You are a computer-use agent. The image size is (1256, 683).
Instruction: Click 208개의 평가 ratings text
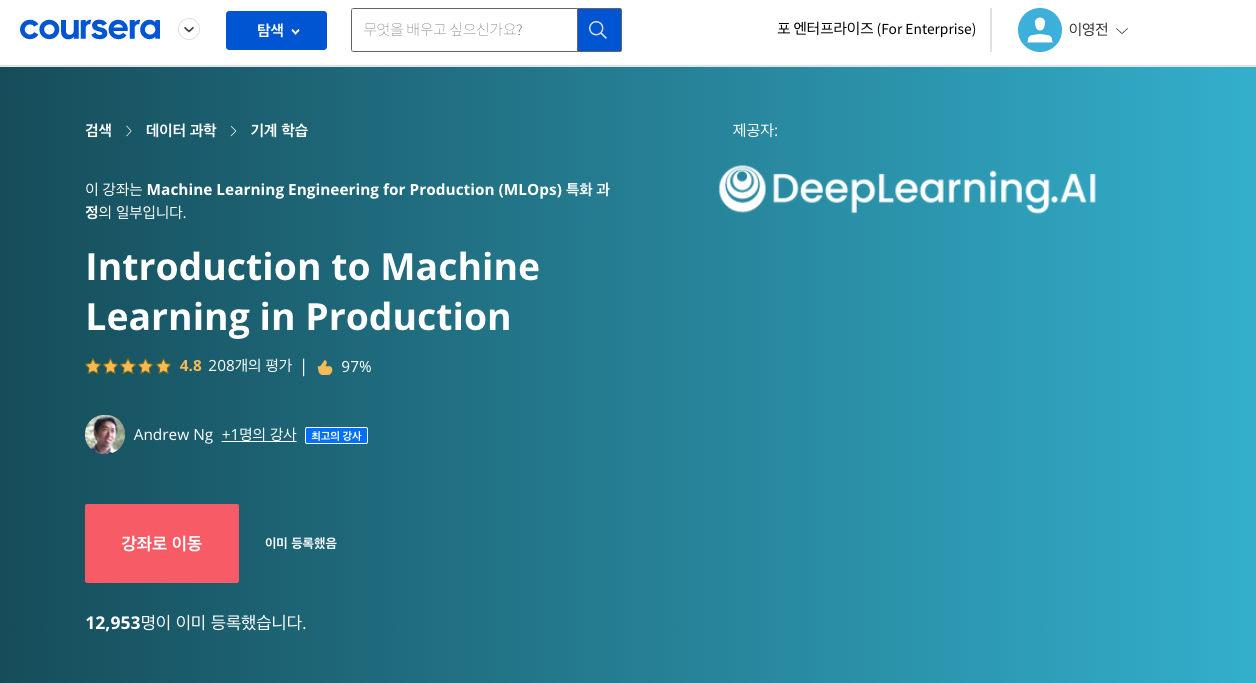click(x=250, y=366)
